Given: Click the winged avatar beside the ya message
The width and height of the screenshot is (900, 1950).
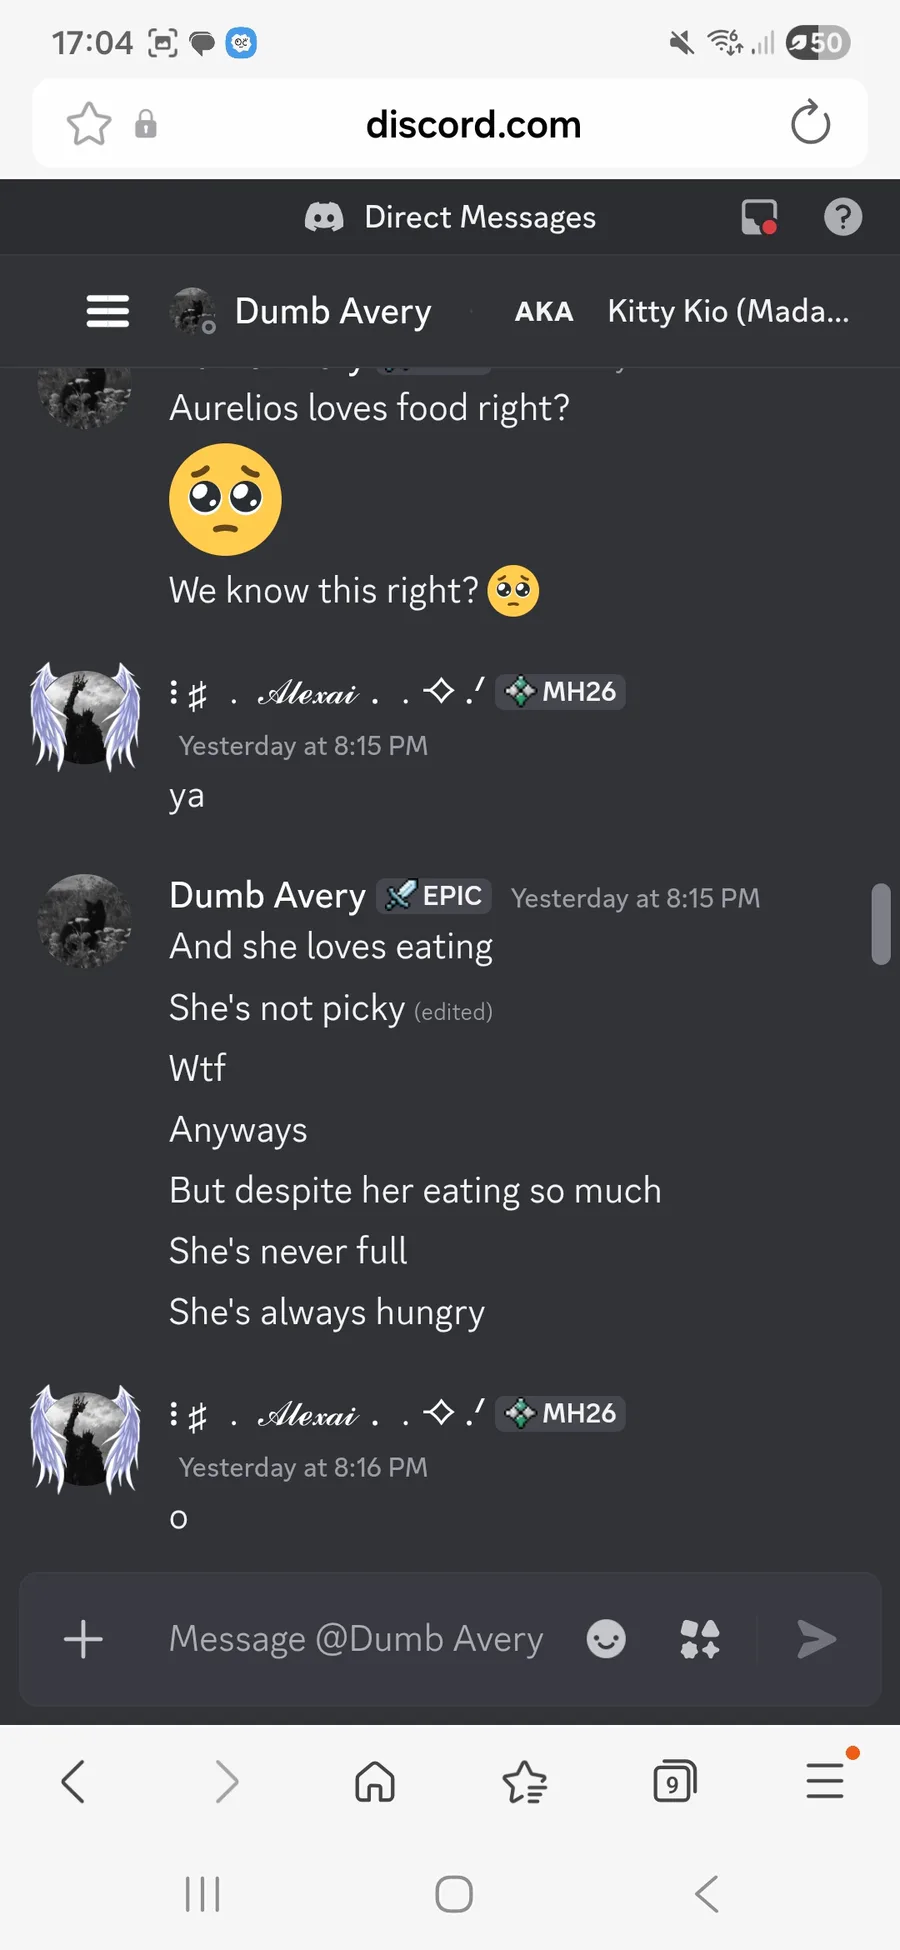Looking at the screenshot, I should click(x=85, y=716).
